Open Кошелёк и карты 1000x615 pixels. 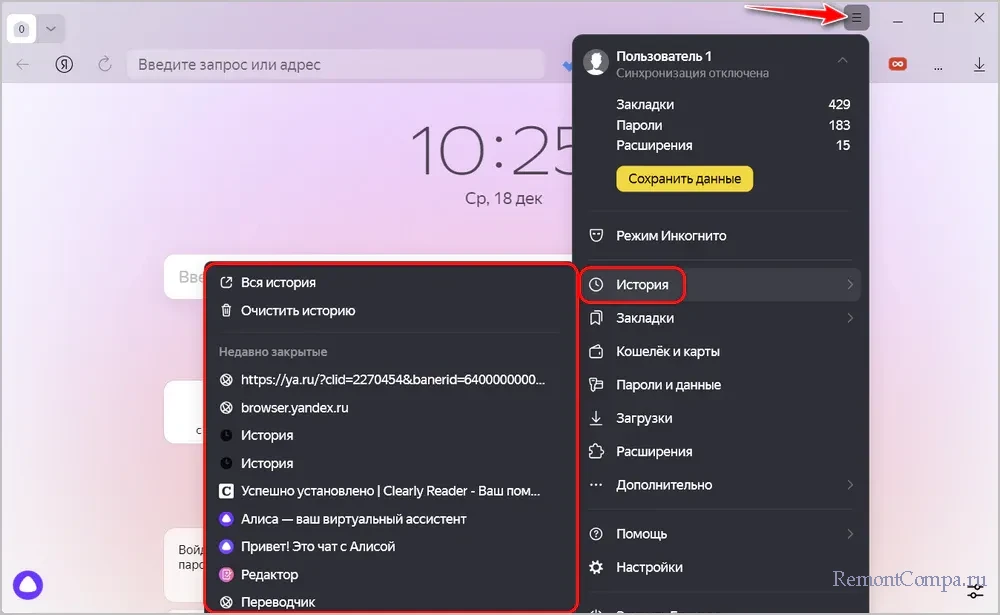(x=721, y=352)
